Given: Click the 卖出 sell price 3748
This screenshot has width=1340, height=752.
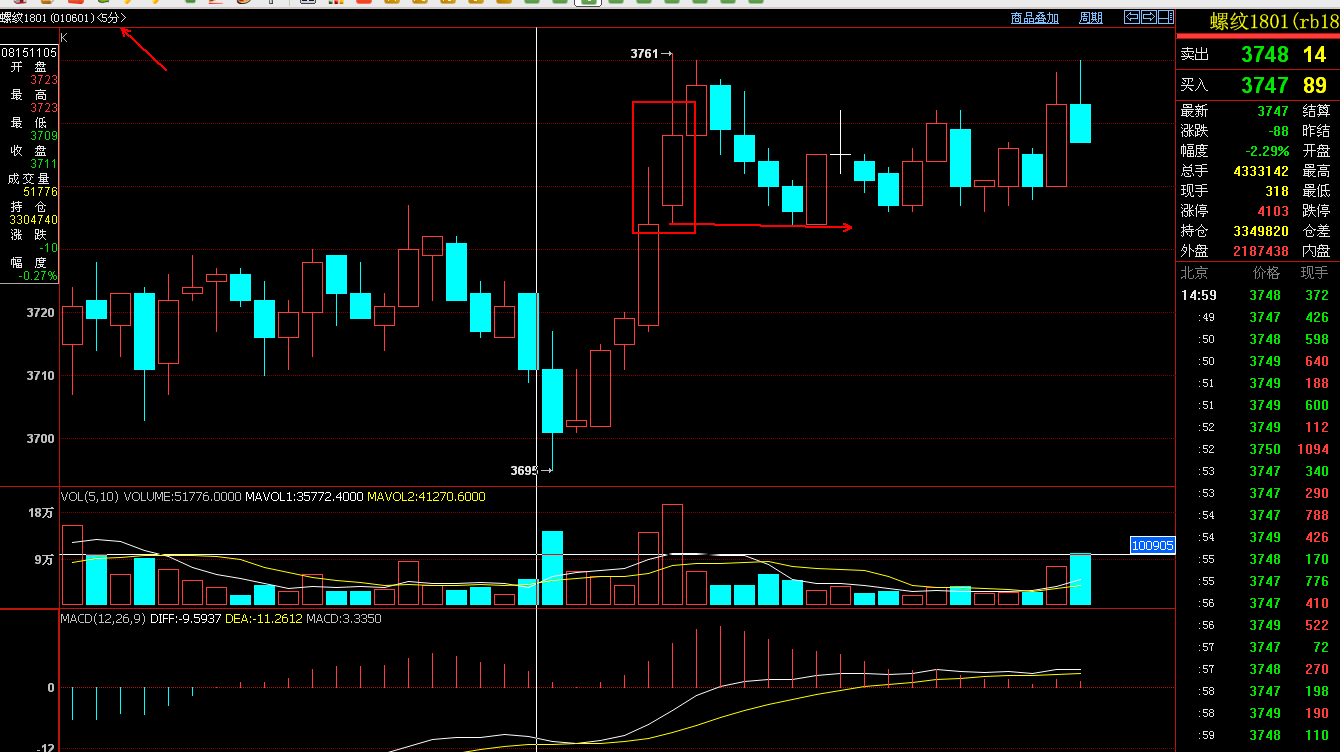Looking at the screenshot, I should pos(1264,54).
